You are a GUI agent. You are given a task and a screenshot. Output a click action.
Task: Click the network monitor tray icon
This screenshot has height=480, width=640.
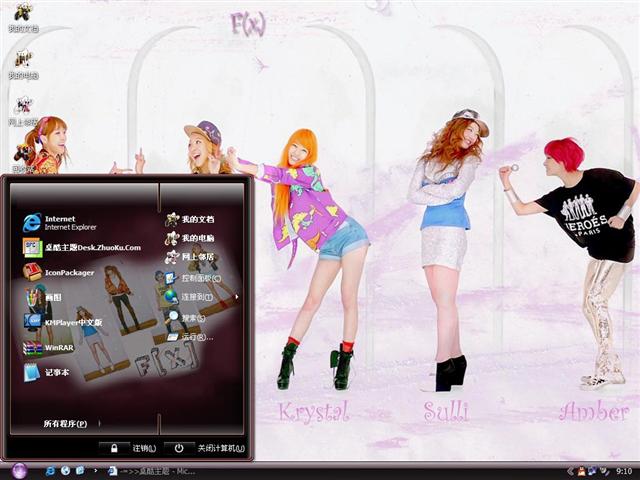click(x=592, y=471)
